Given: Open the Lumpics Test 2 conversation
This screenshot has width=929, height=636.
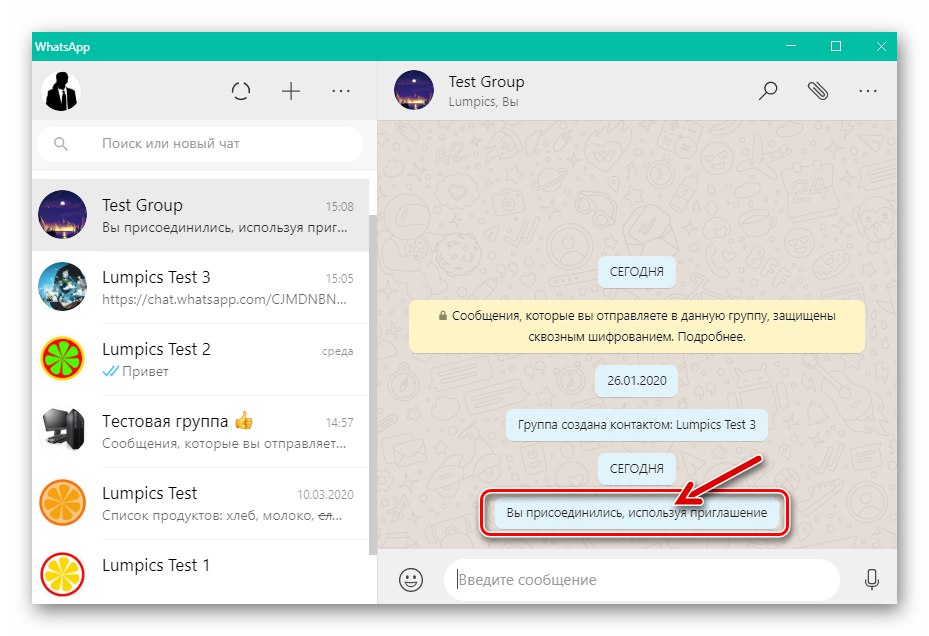Looking at the screenshot, I should 200,359.
